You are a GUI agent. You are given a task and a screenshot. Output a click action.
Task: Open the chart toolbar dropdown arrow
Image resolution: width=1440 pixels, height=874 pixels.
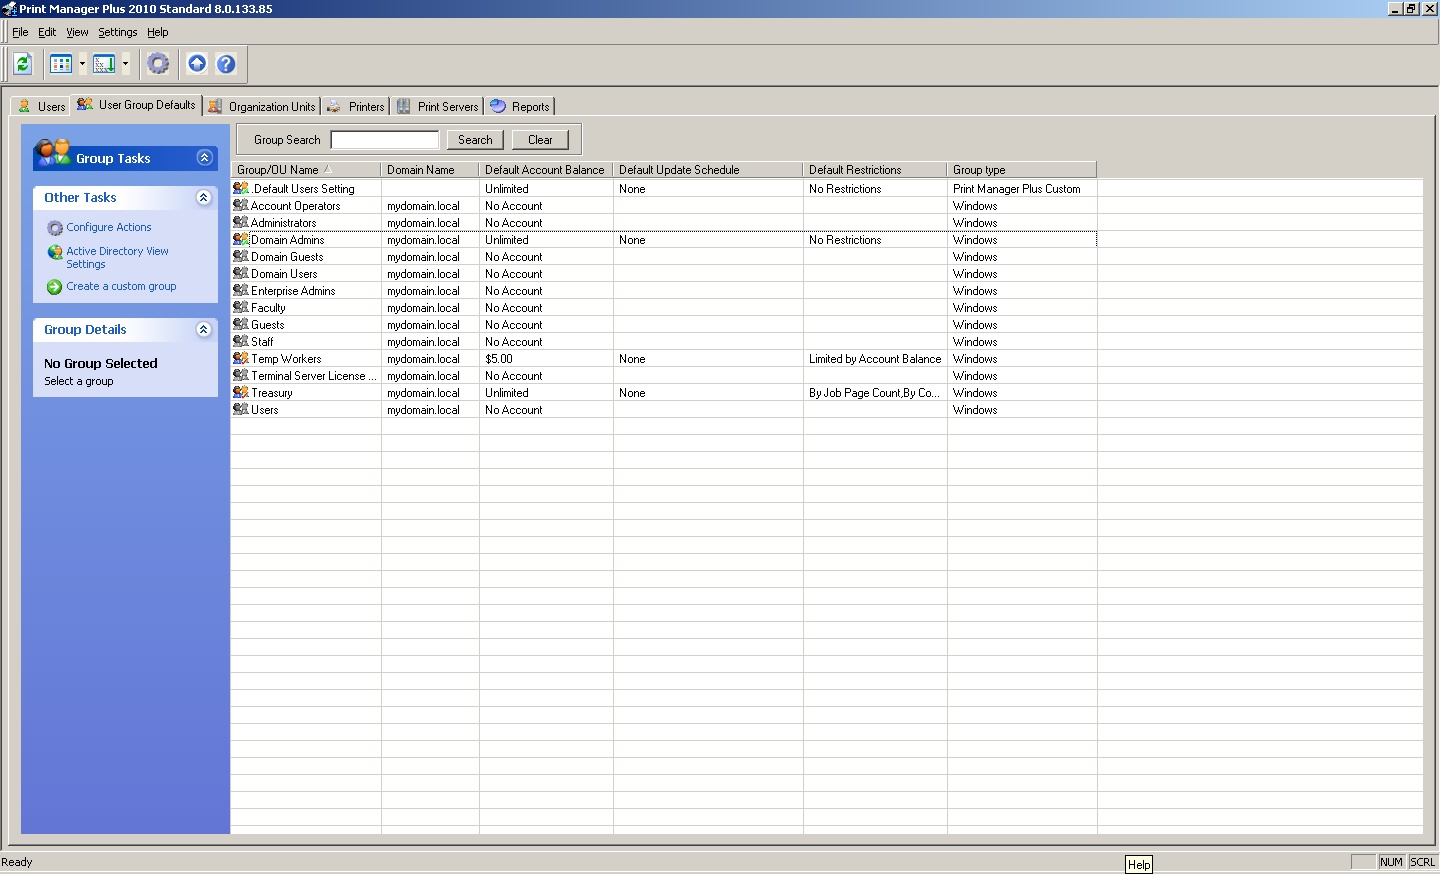[125, 64]
